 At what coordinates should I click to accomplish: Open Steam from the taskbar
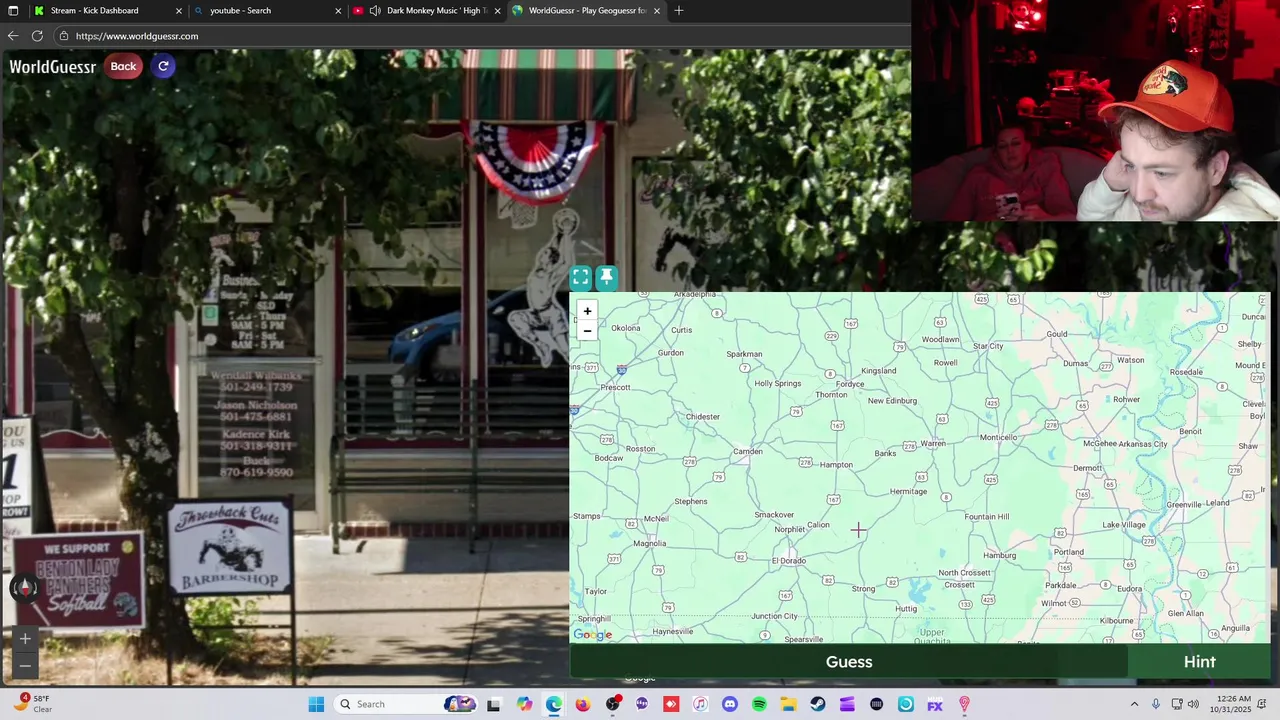[x=817, y=704]
